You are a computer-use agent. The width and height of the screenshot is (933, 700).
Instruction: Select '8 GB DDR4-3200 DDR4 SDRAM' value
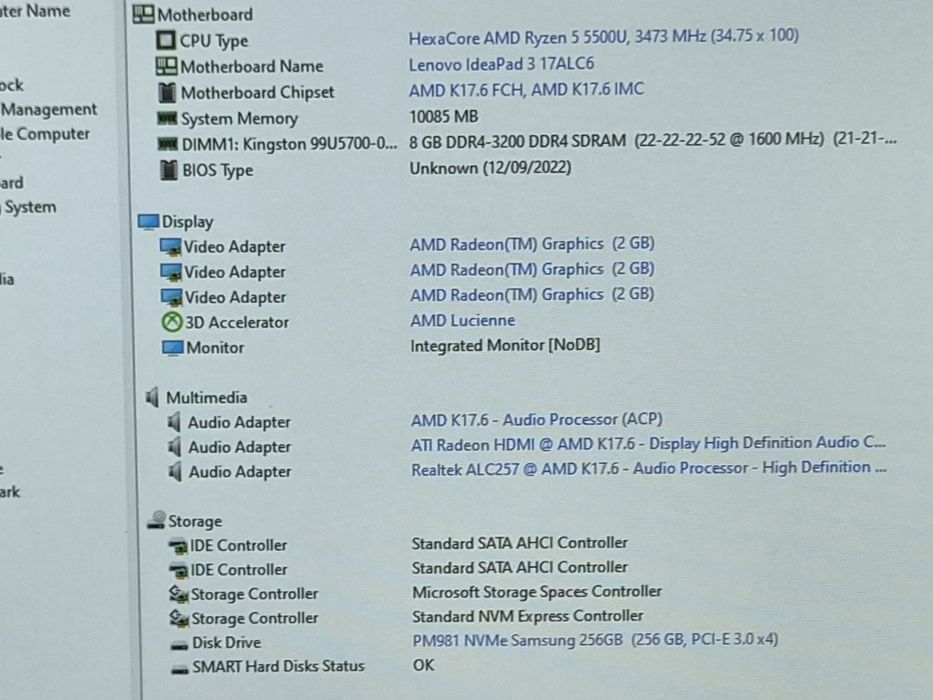pyautogui.click(x=517, y=142)
